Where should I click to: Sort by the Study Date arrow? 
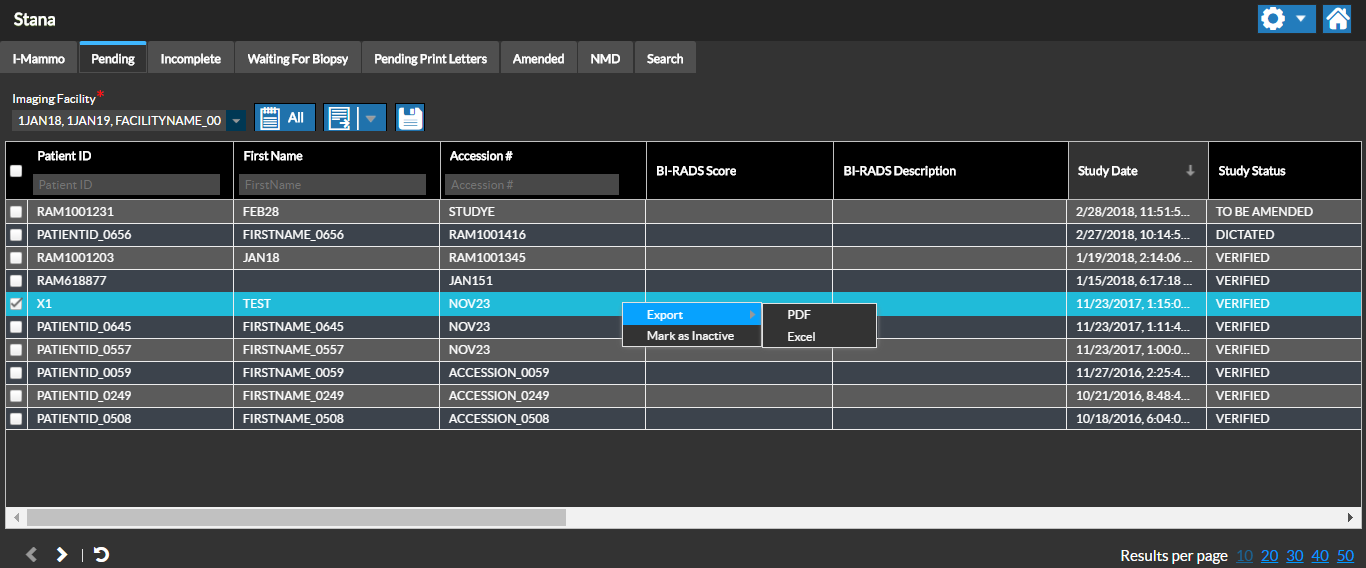click(x=1190, y=171)
